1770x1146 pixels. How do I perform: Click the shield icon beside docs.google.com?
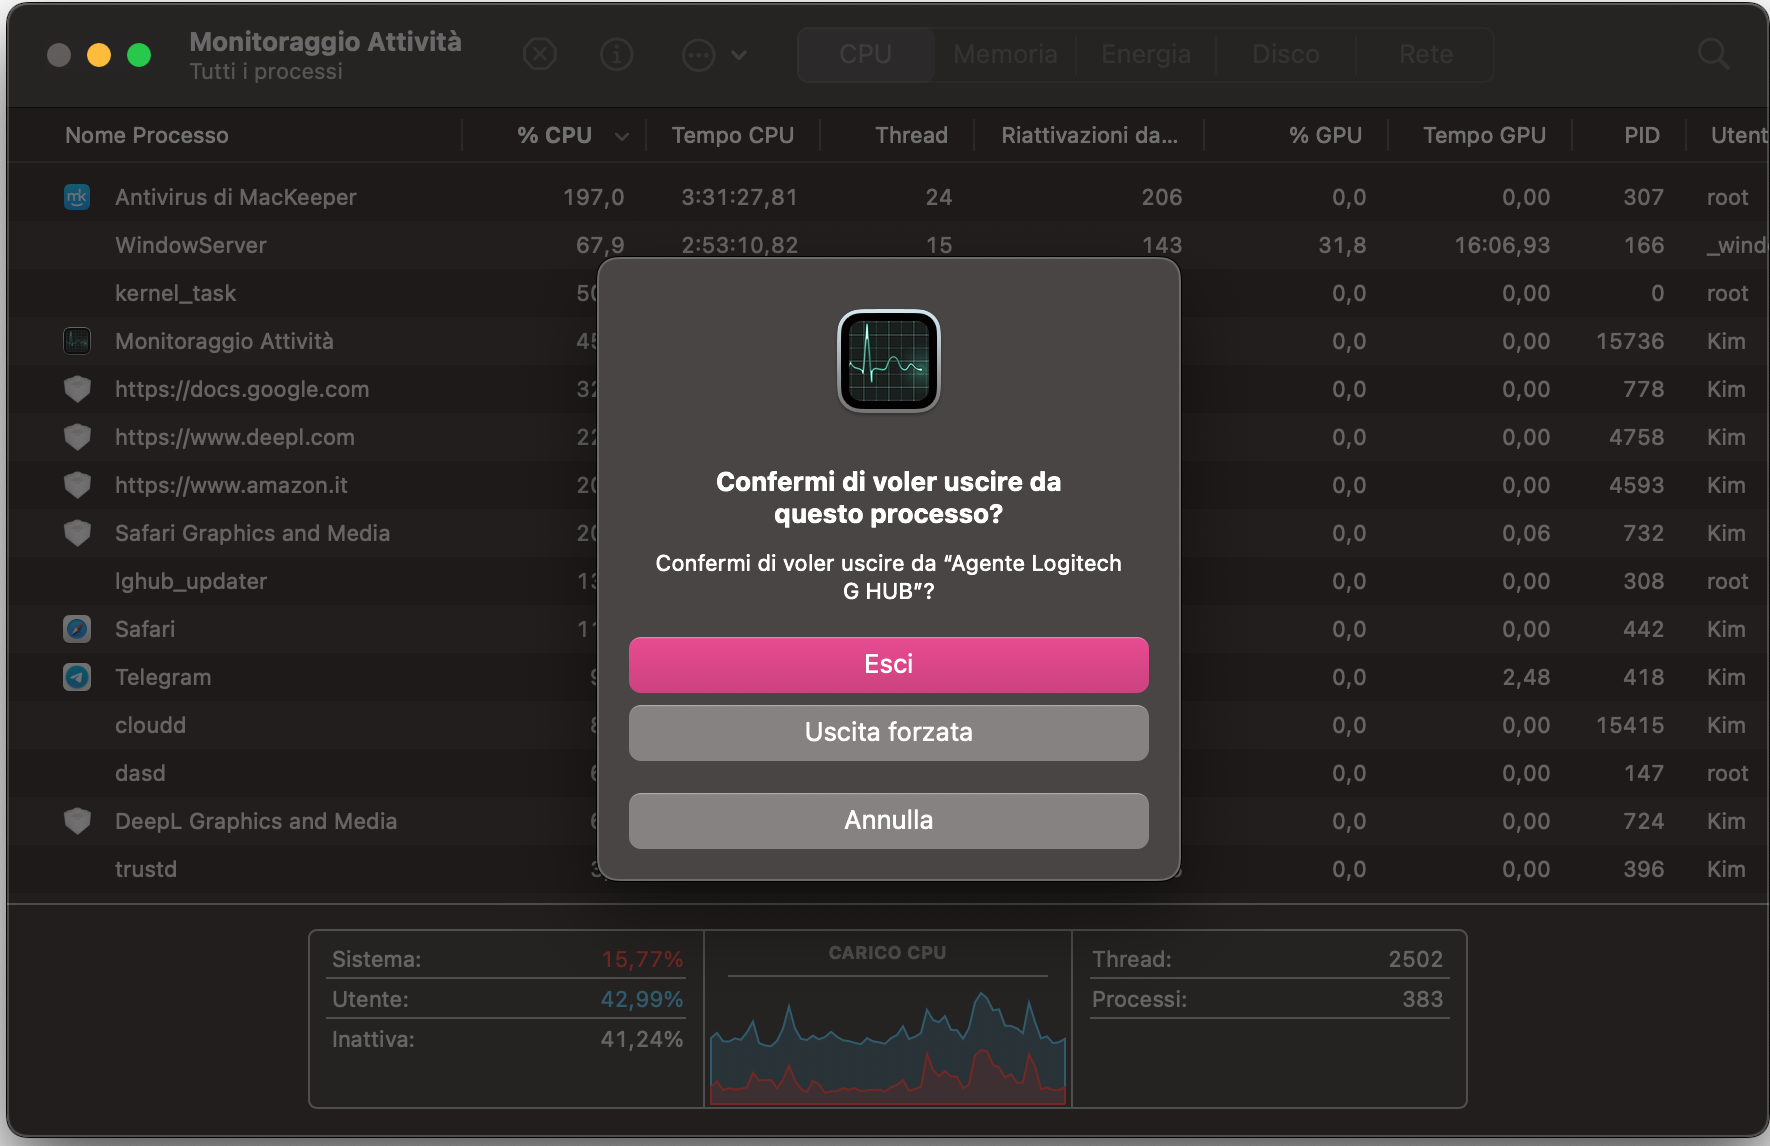(x=77, y=389)
